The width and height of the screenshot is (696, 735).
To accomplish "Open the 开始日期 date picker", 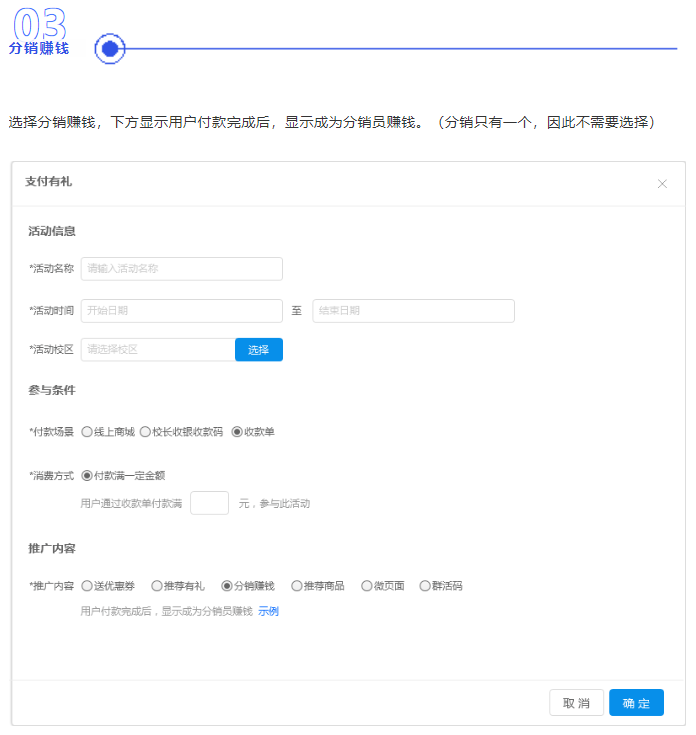I will 181,311.
